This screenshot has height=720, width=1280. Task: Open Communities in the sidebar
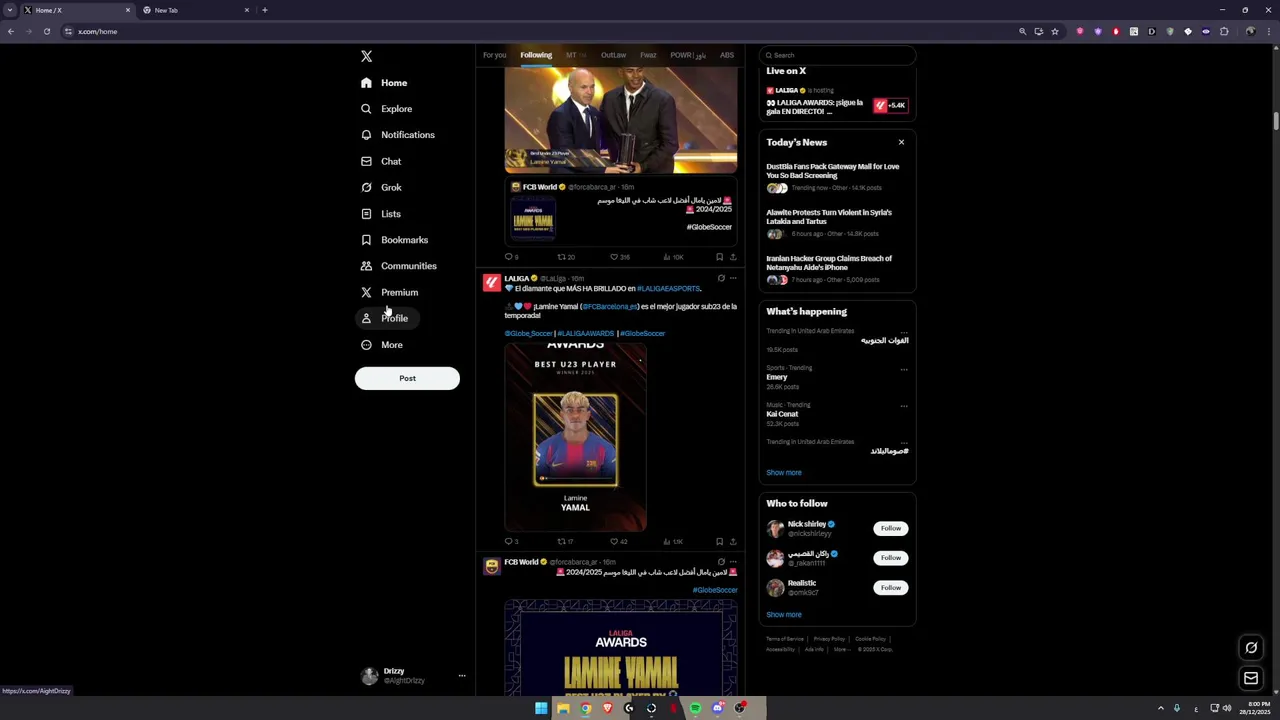click(399, 266)
